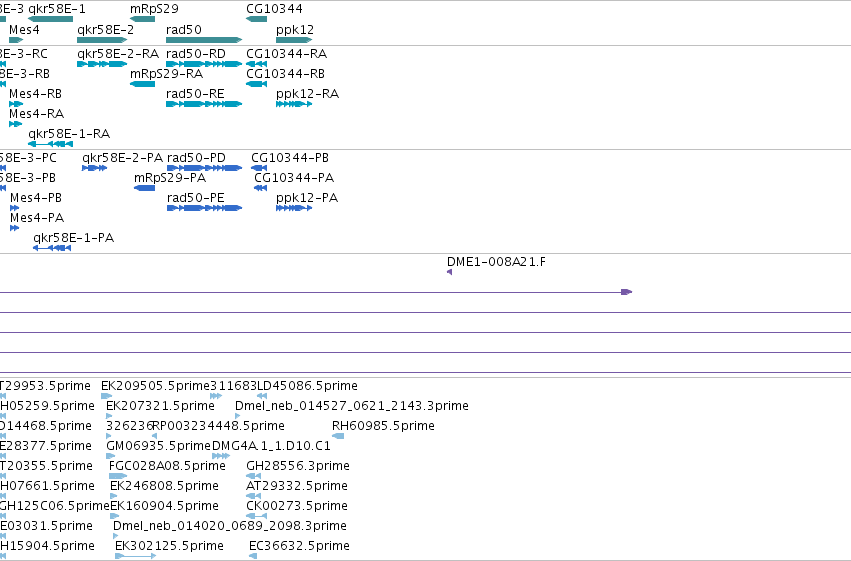Select the AT29332.5prime EST label
The width and height of the screenshot is (851, 561).
297,486
